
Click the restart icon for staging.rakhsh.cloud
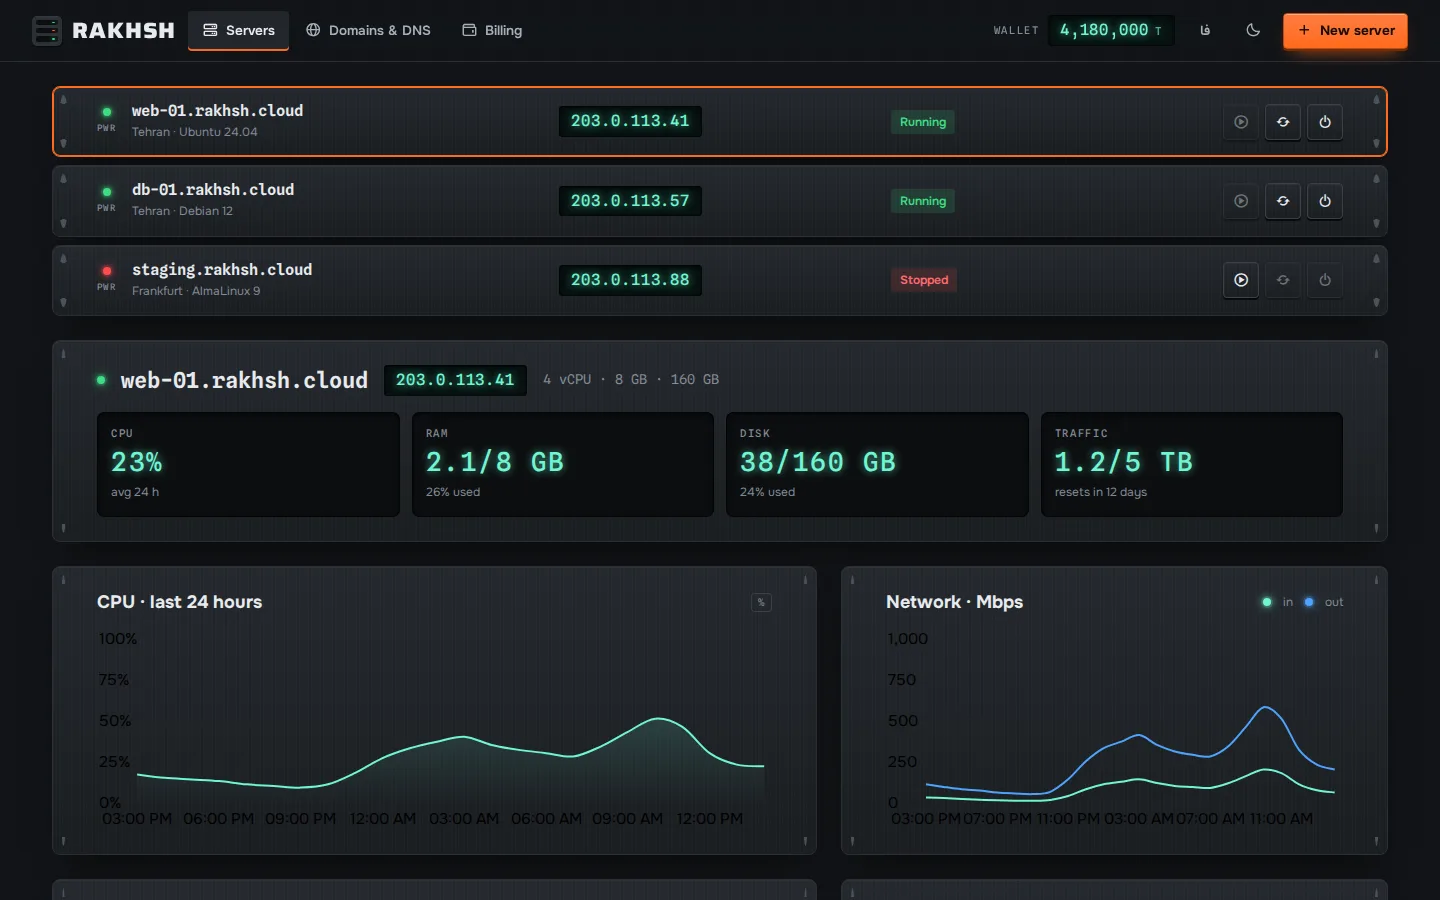click(x=1283, y=280)
